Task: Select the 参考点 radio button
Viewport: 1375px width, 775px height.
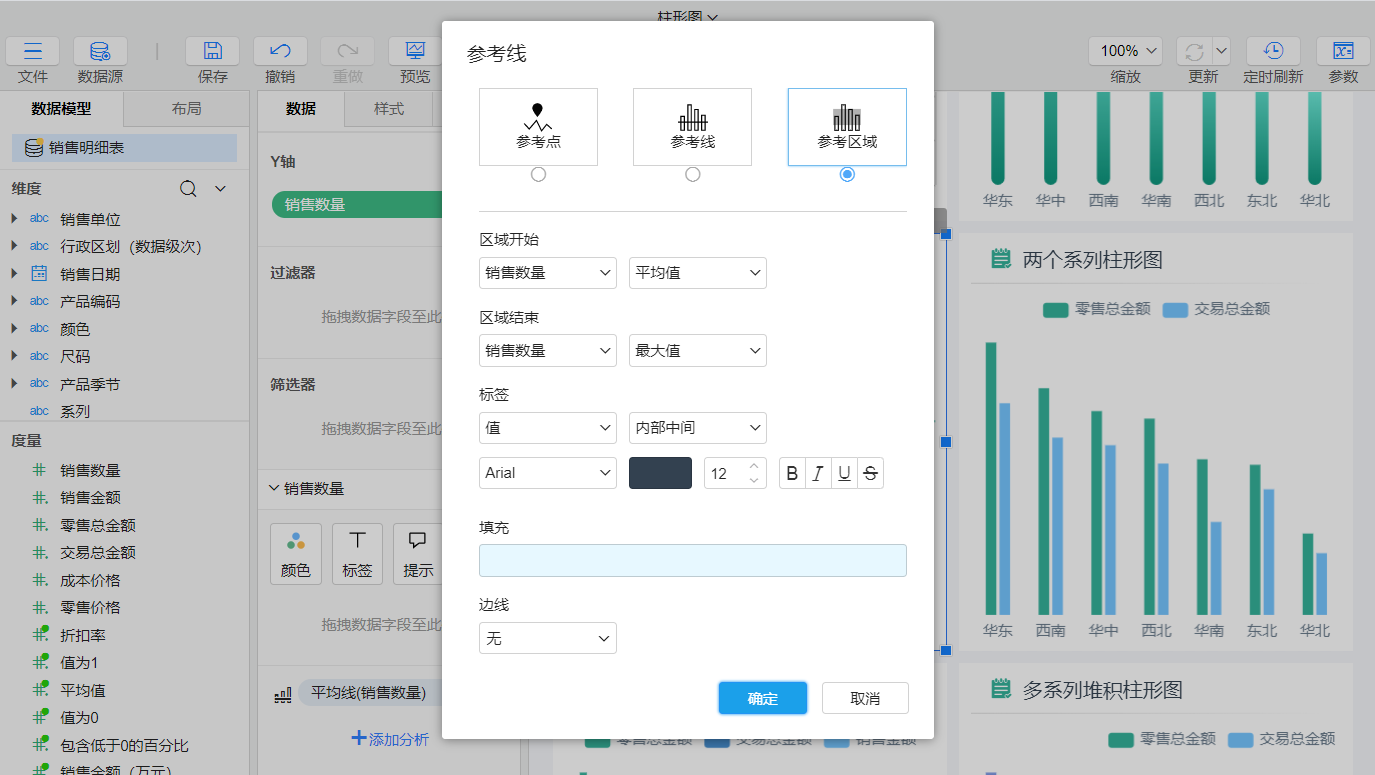Action: point(538,173)
